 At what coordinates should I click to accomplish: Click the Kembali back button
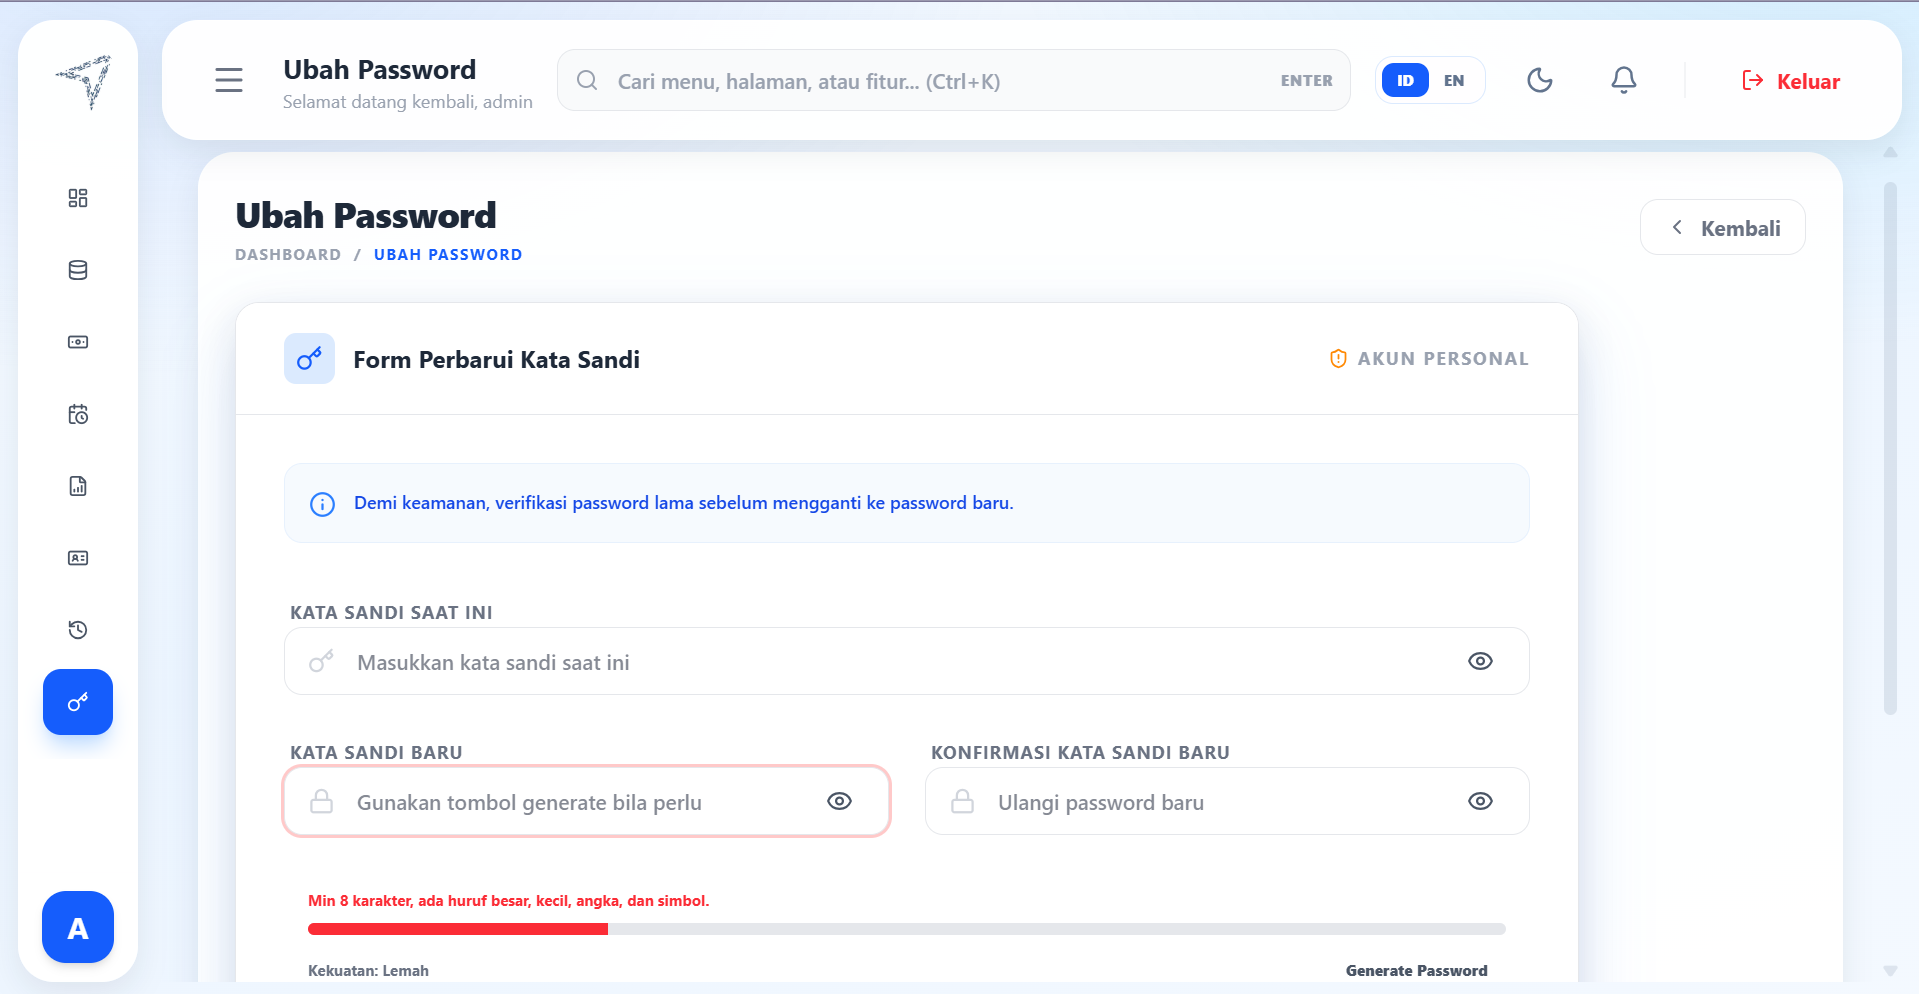coord(1723,228)
